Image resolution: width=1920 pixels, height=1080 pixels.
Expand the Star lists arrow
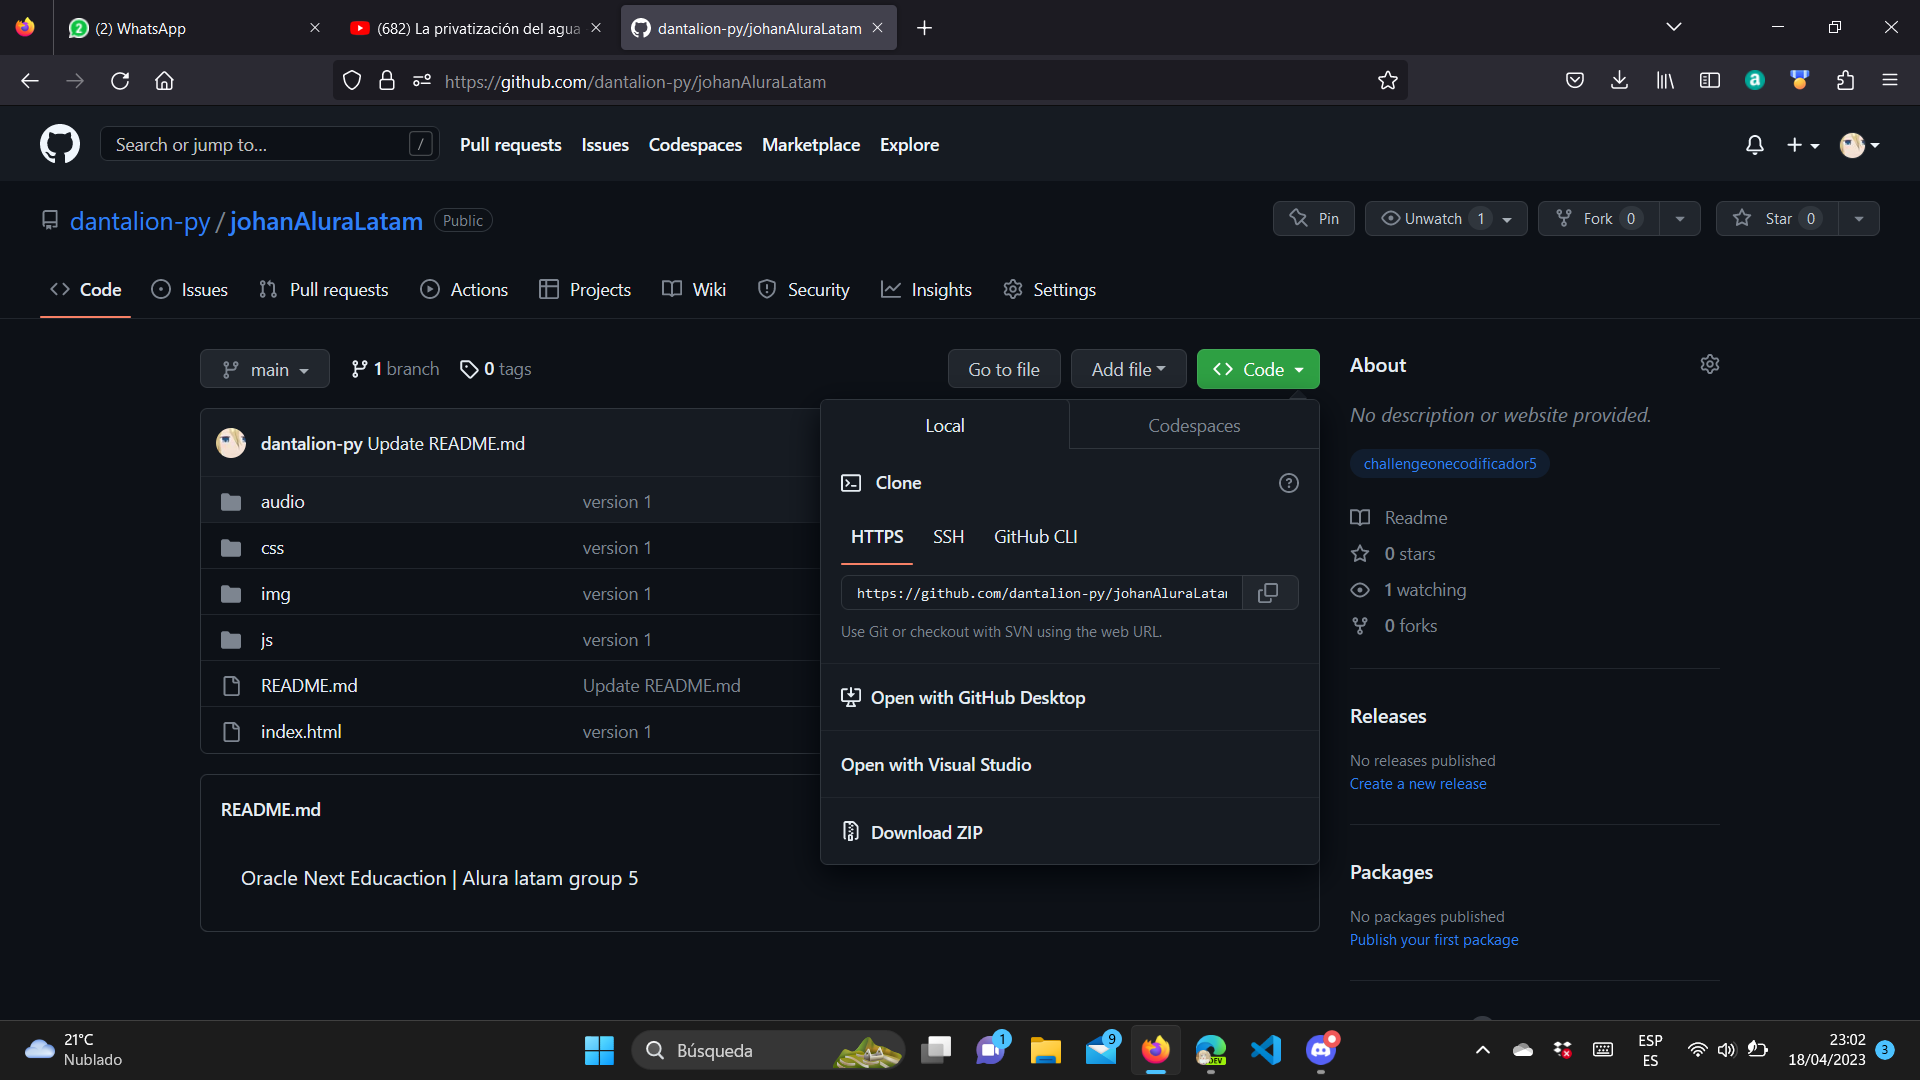tap(1859, 219)
